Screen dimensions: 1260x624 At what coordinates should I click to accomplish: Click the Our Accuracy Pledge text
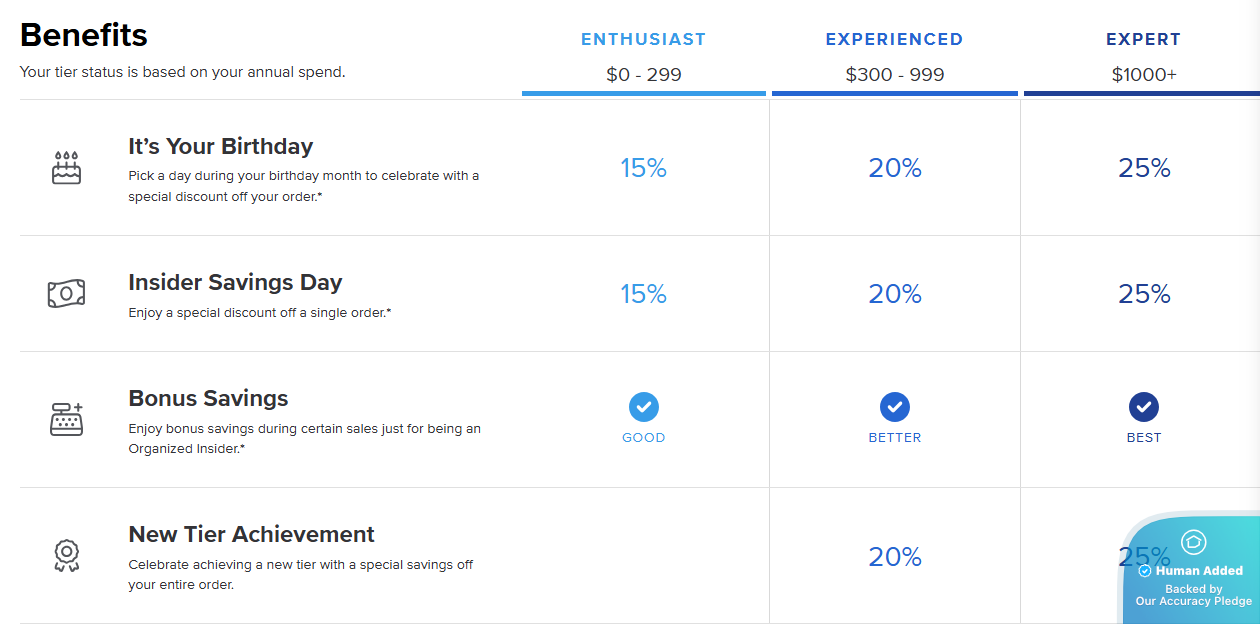click(x=1193, y=601)
